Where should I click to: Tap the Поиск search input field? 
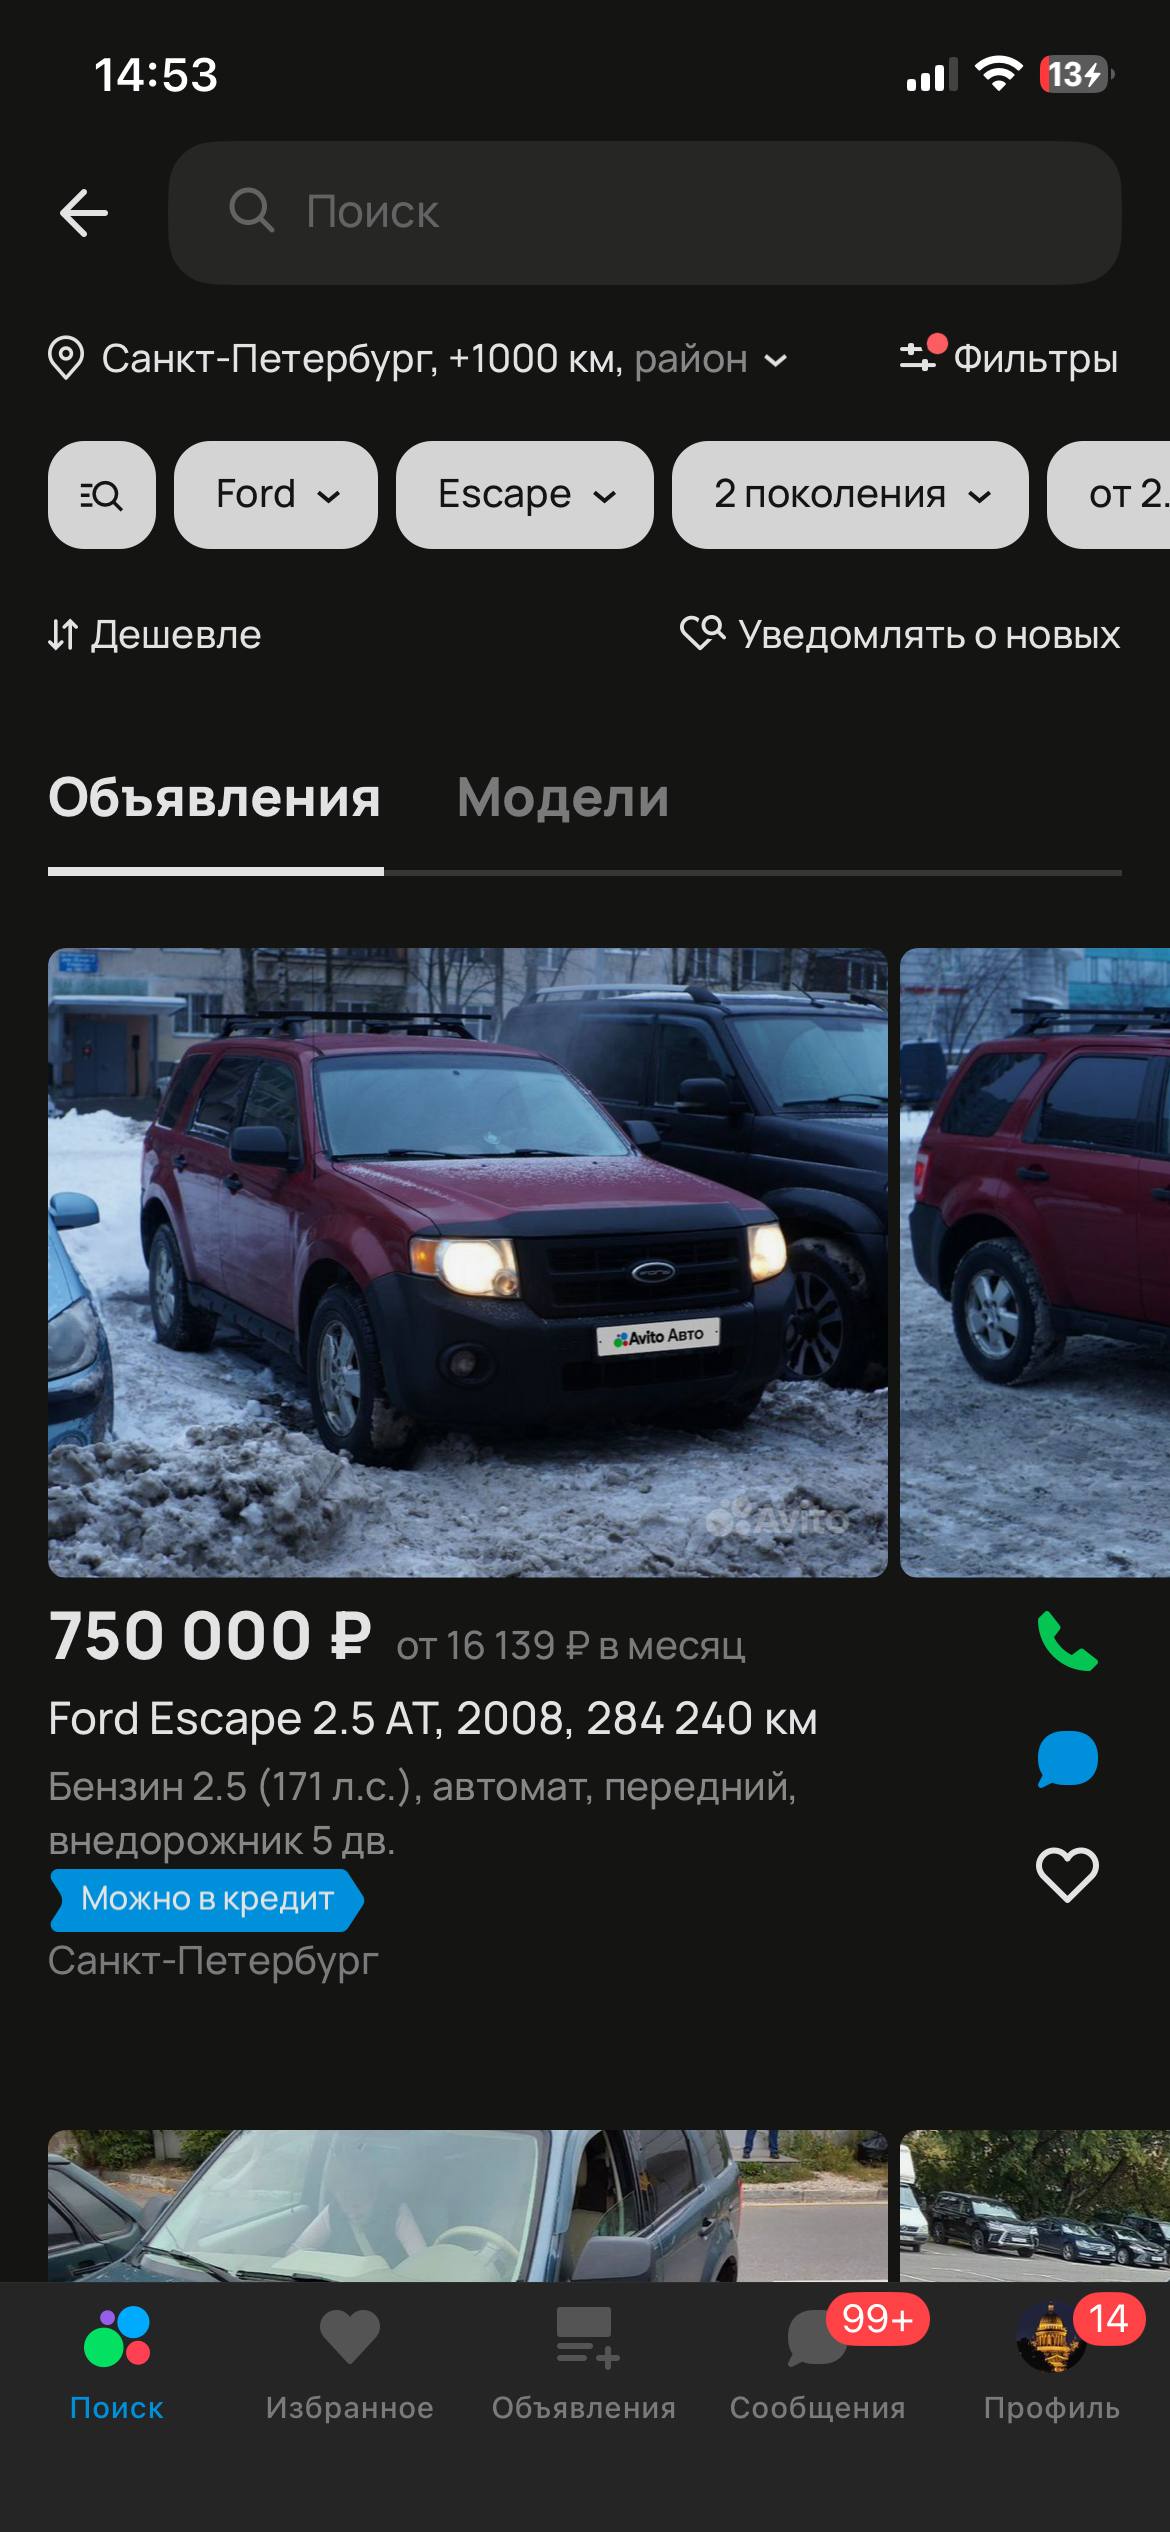coord(645,212)
